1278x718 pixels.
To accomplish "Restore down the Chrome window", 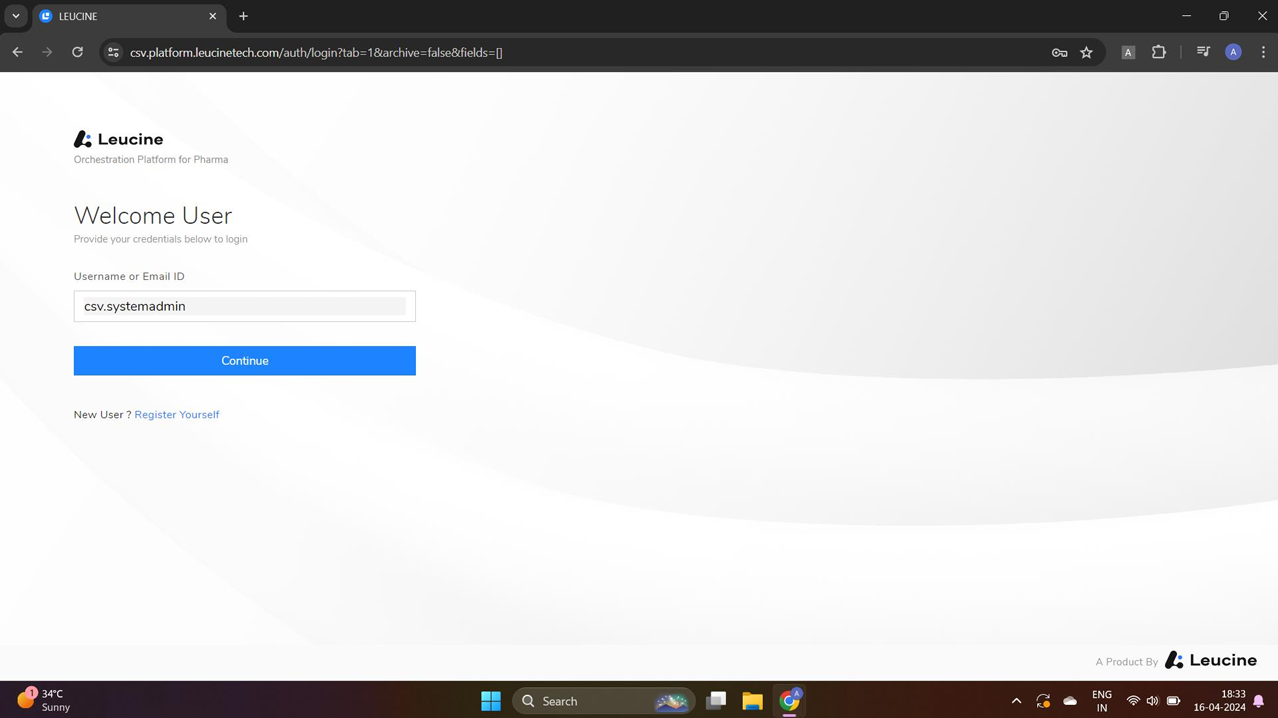I will point(1224,16).
